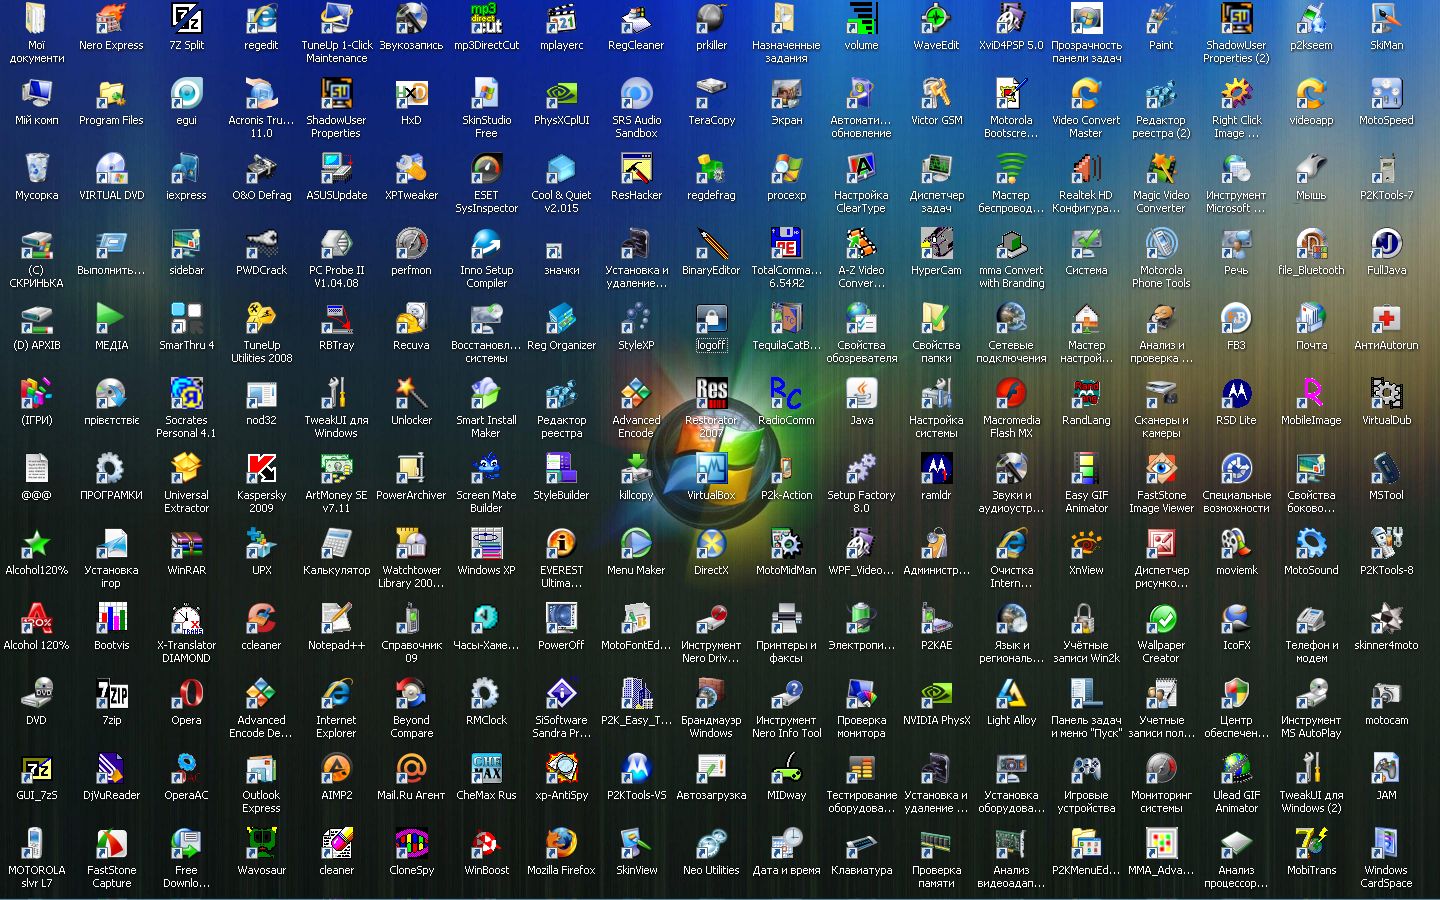Image resolution: width=1440 pixels, height=900 pixels.
Task: Select the procexp icon
Action: pos(786,168)
